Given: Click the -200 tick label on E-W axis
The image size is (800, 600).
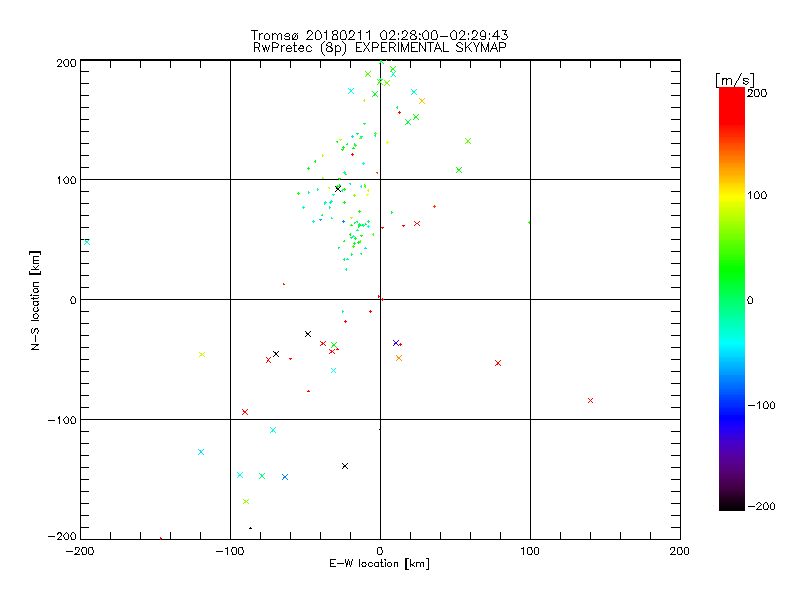Looking at the screenshot, I should tap(81, 551).
